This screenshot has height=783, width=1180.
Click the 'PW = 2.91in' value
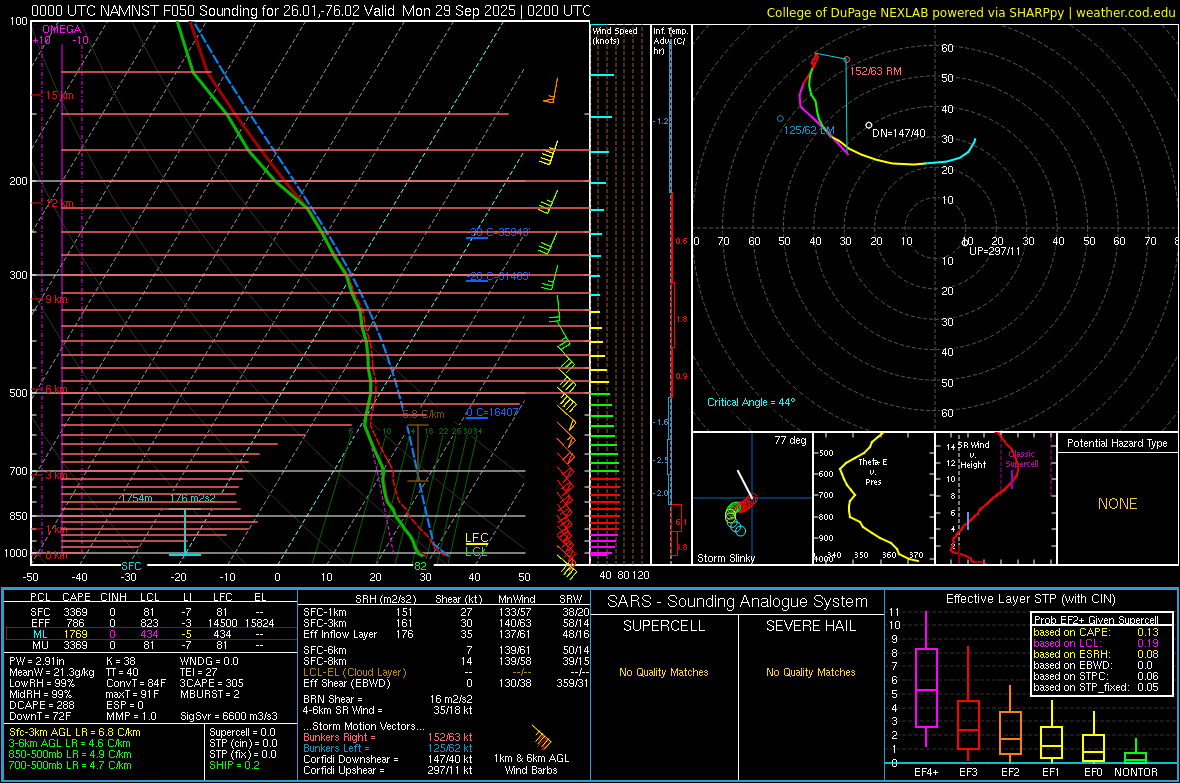37,661
